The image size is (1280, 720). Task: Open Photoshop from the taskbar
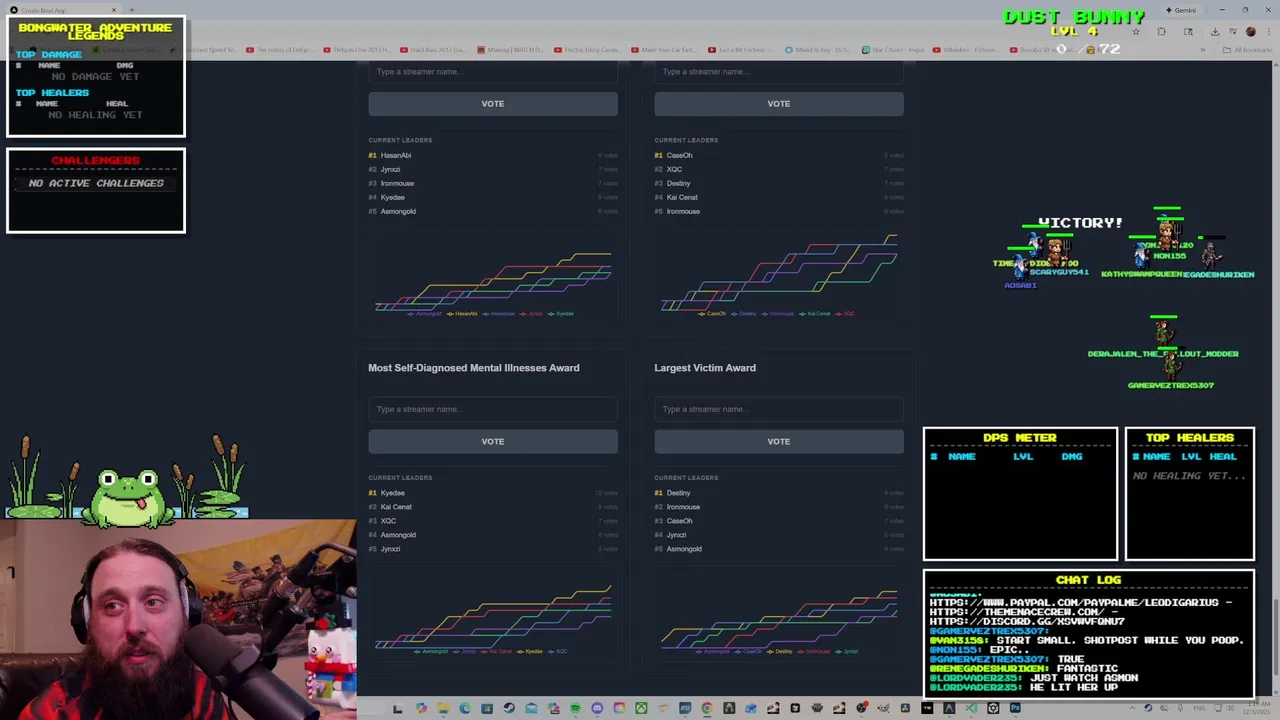point(1015,709)
